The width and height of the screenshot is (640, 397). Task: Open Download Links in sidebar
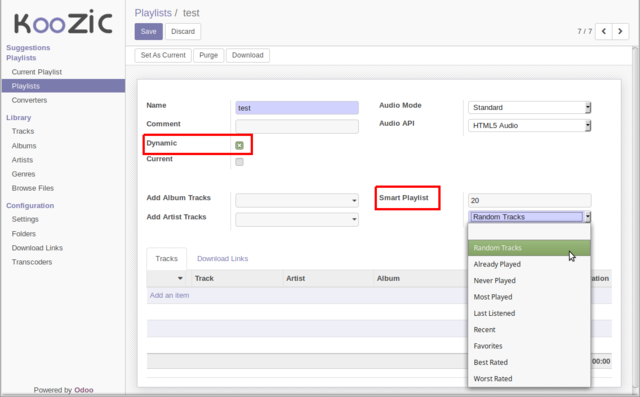tap(37, 248)
